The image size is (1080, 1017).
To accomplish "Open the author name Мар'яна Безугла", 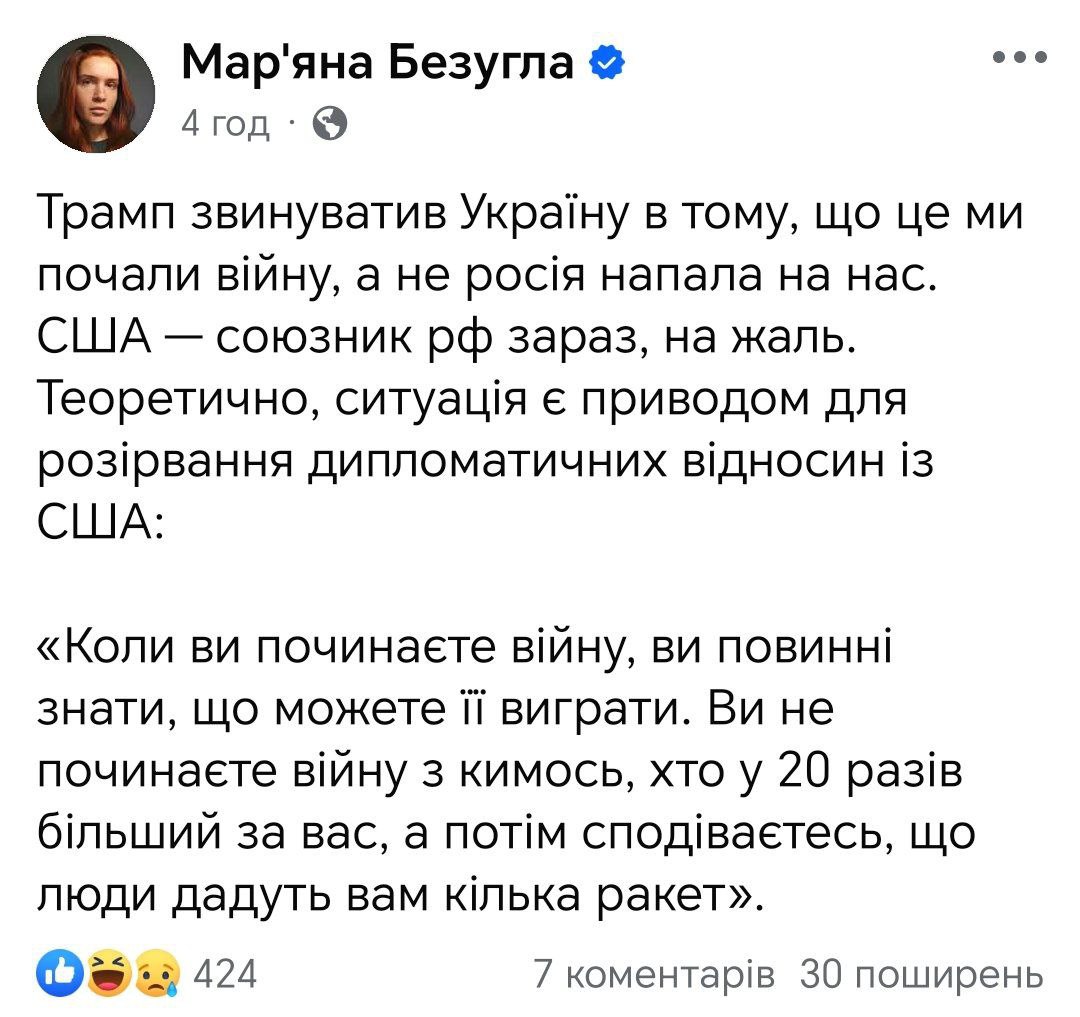I will [x=379, y=65].
